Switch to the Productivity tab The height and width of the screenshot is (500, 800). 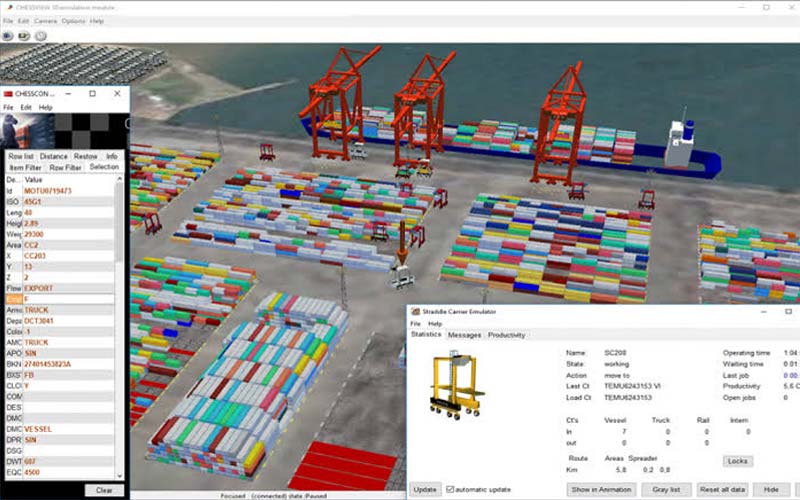pos(506,335)
